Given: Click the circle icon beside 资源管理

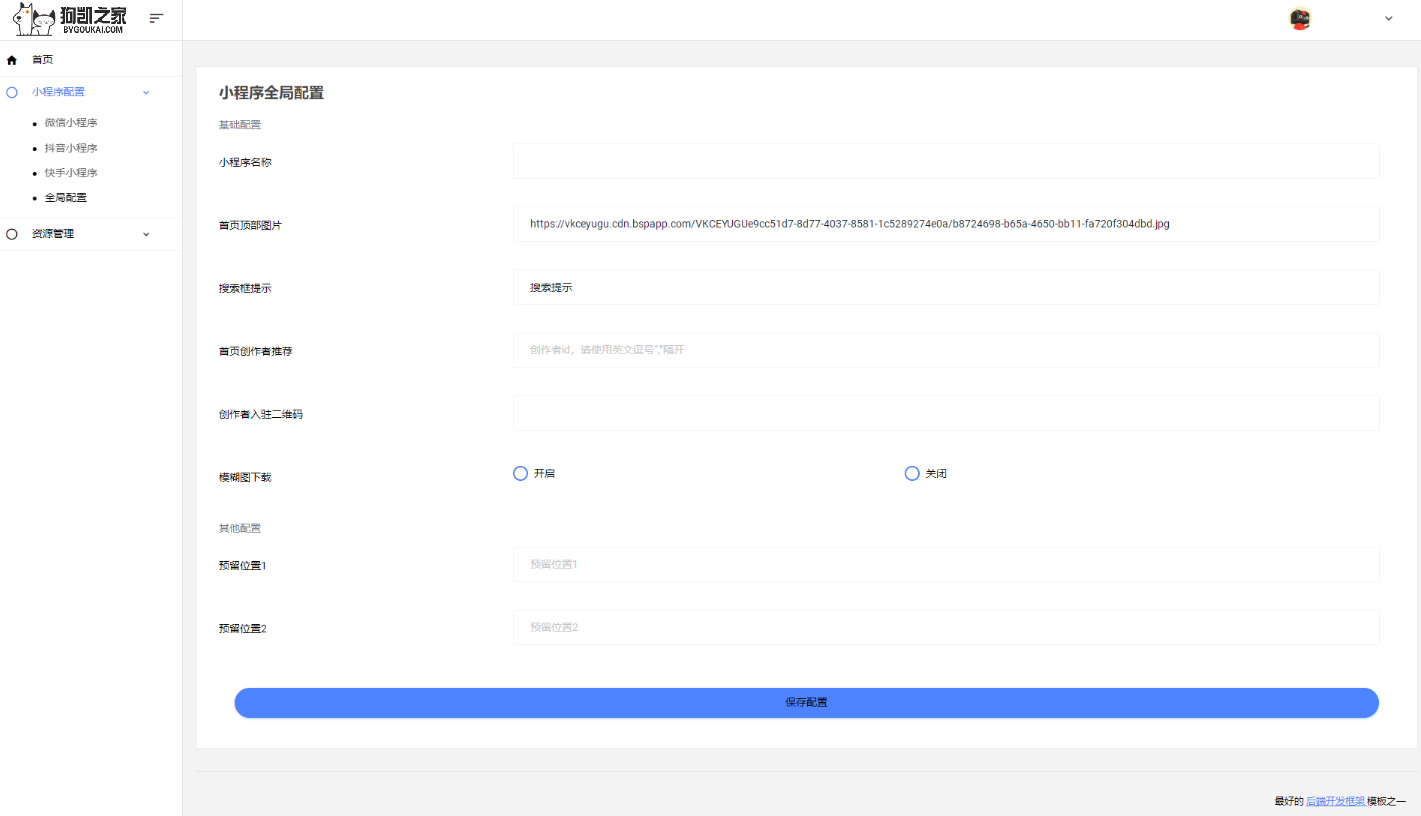Looking at the screenshot, I should pos(12,234).
